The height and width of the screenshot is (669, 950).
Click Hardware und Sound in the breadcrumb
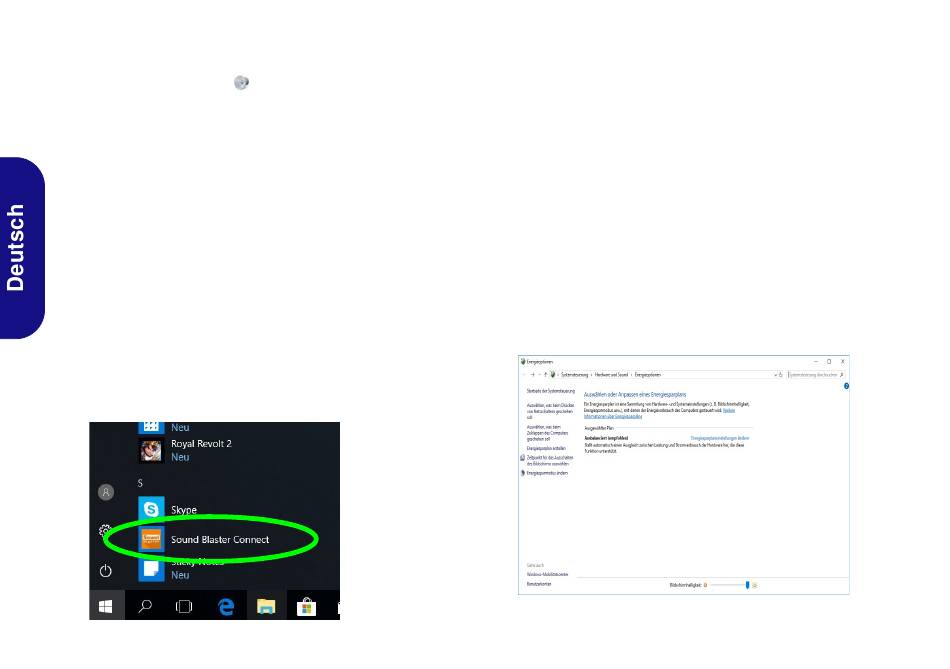[611, 375]
